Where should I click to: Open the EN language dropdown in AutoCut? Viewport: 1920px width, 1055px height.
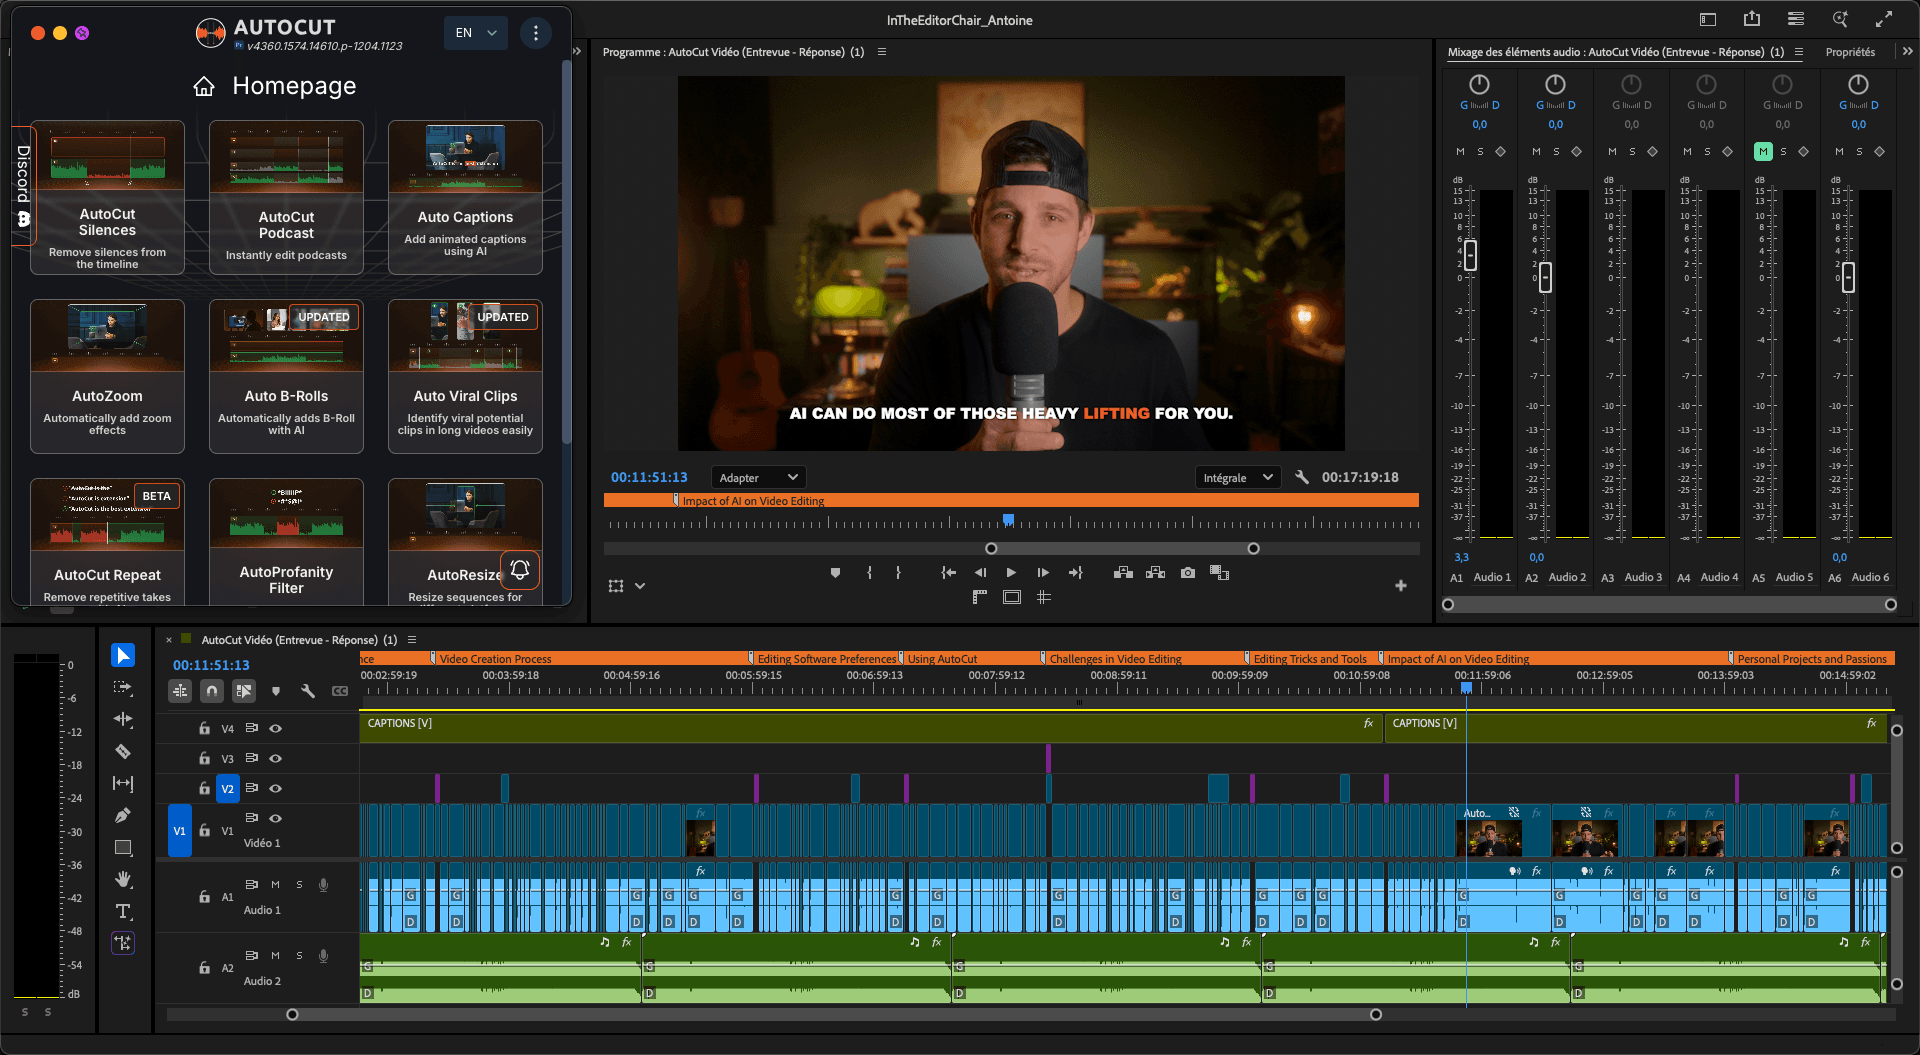pyautogui.click(x=475, y=32)
